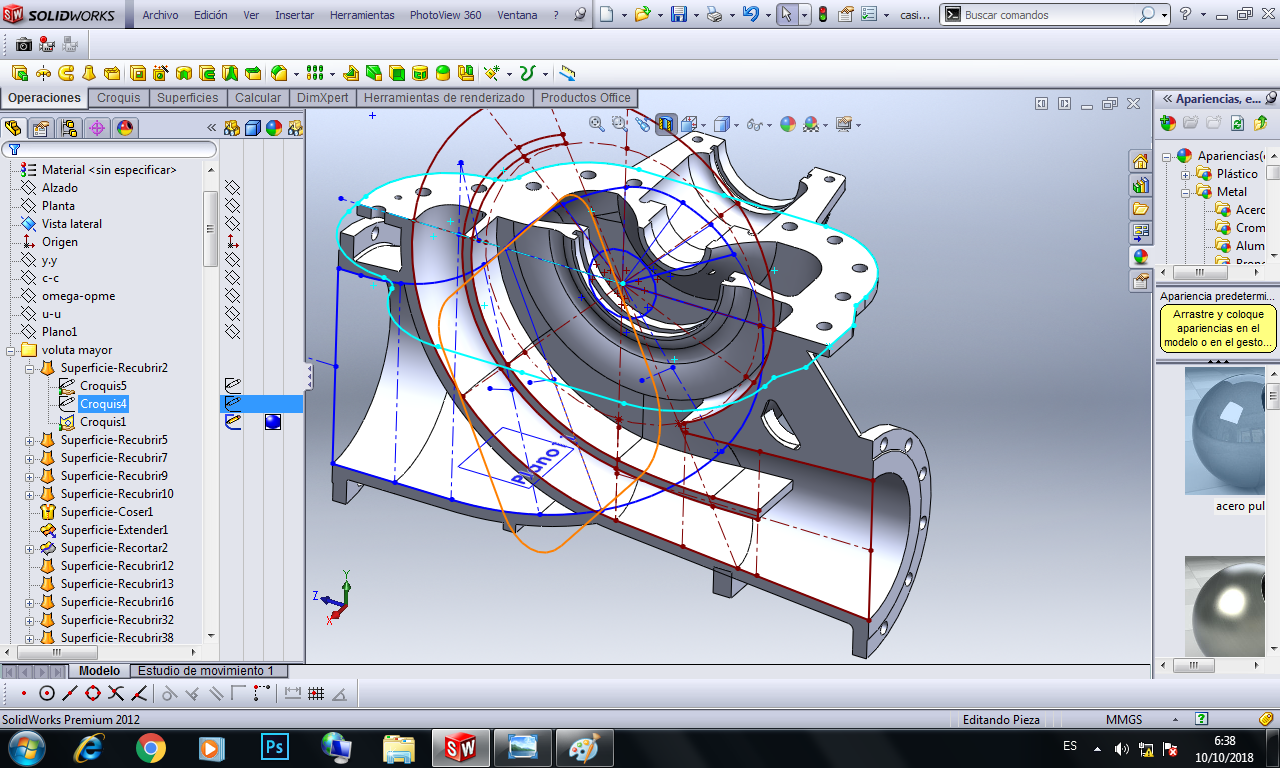Open File Explorer folder icon in task pane
1280x768 pixels.
tap(1140, 209)
